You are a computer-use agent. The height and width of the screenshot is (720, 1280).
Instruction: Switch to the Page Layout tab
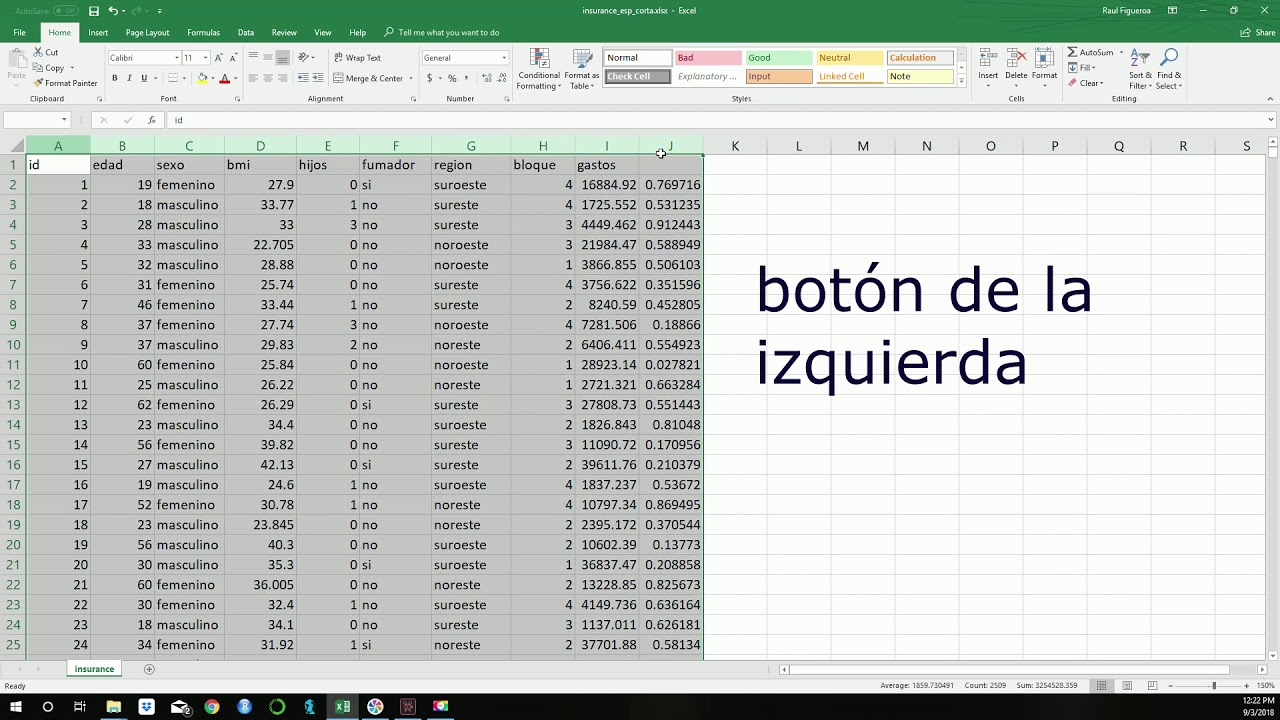147,33
